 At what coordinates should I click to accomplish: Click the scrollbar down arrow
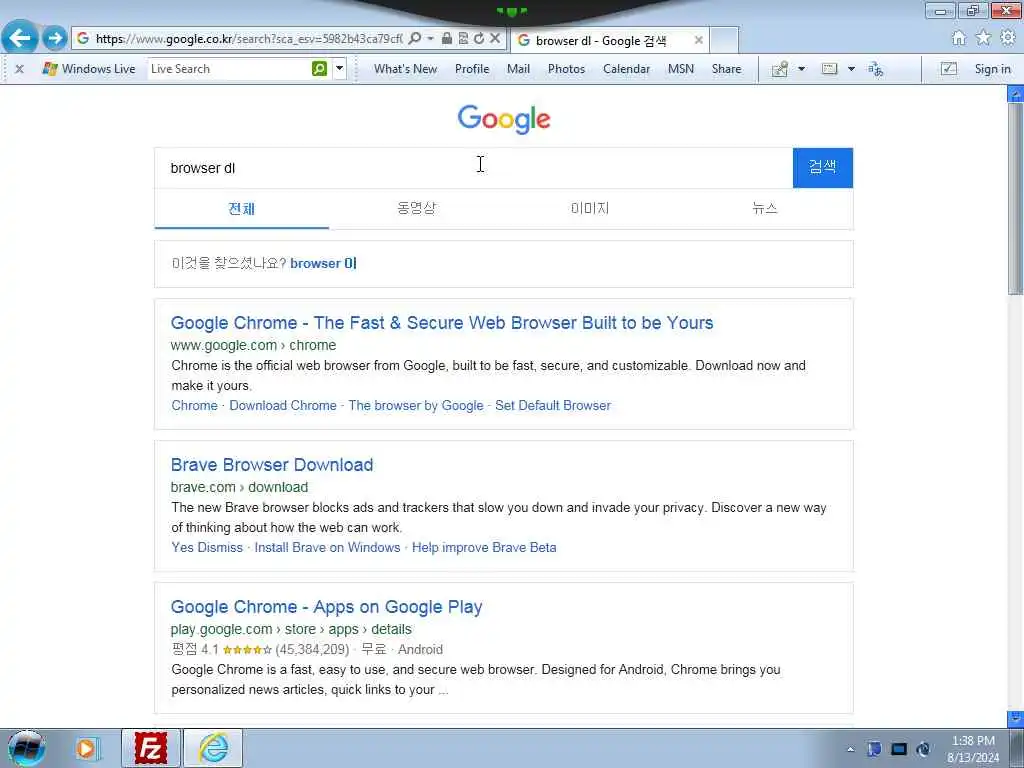coord(1016,718)
